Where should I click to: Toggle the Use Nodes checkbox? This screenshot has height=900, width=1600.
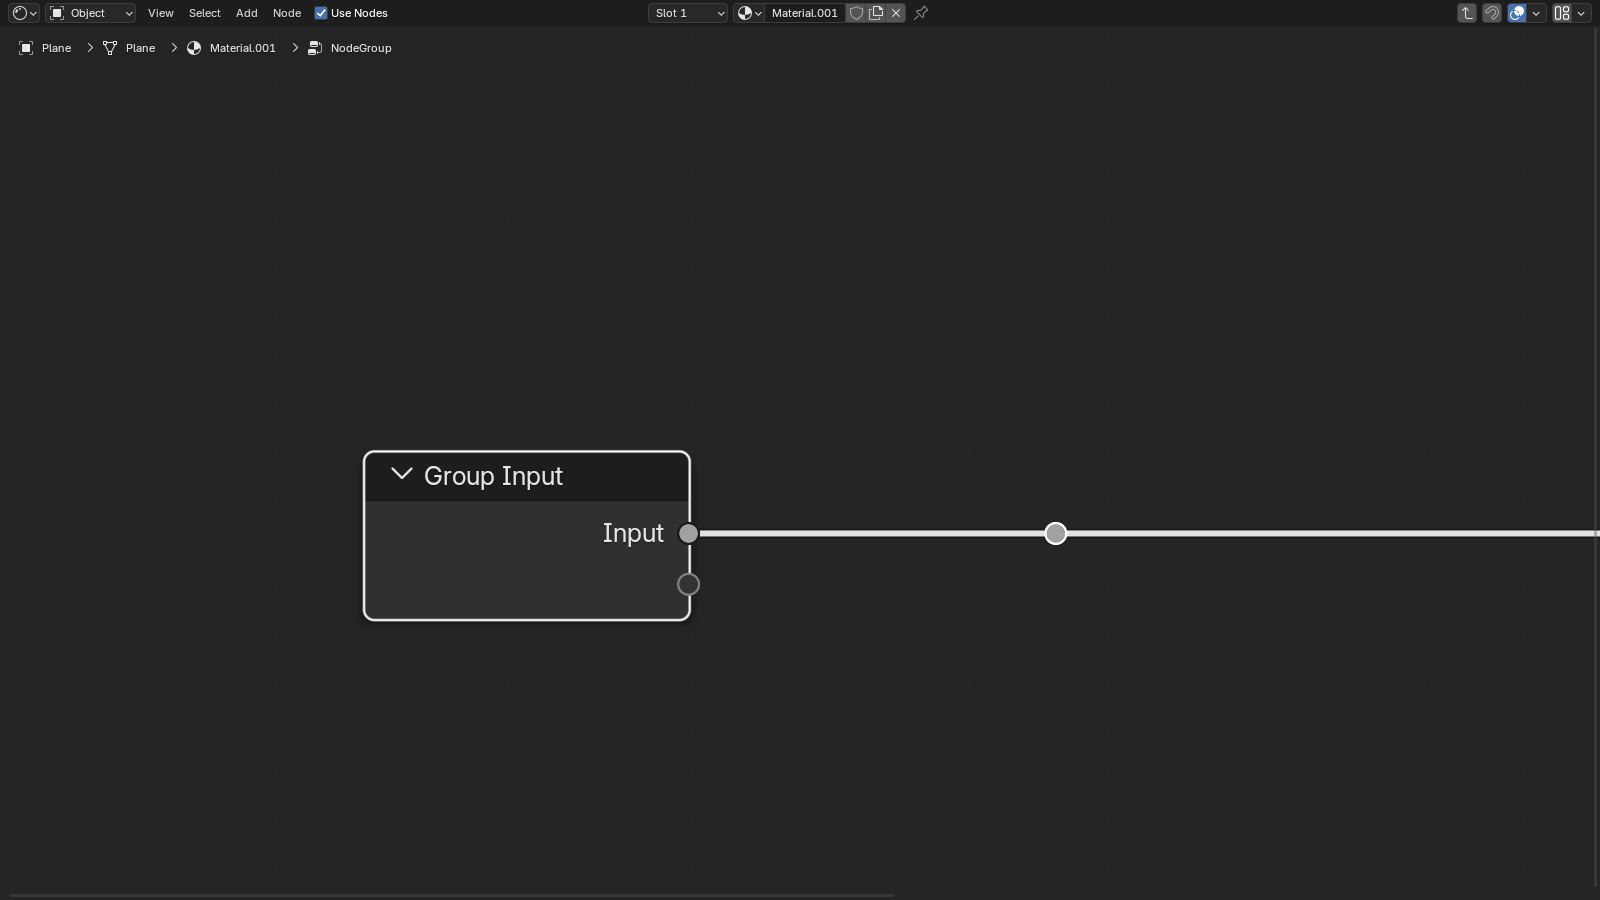click(x=321, y=13)
